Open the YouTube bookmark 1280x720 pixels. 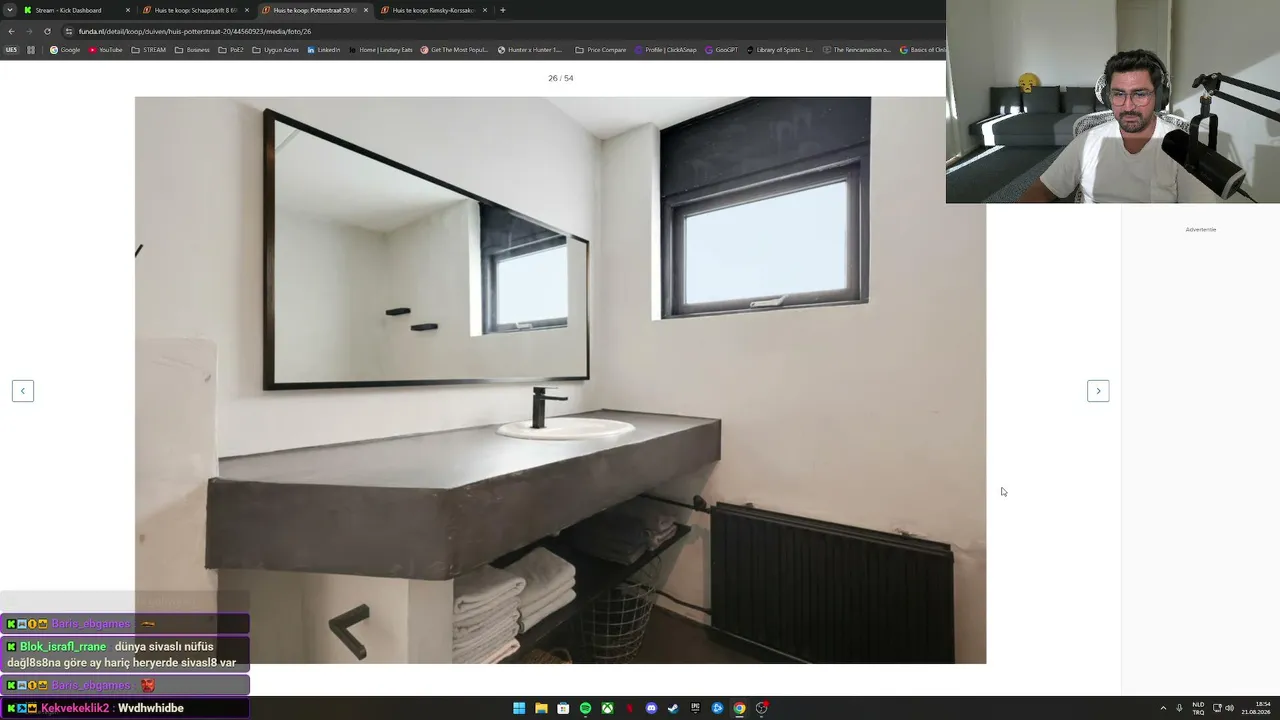pos(105,50)
